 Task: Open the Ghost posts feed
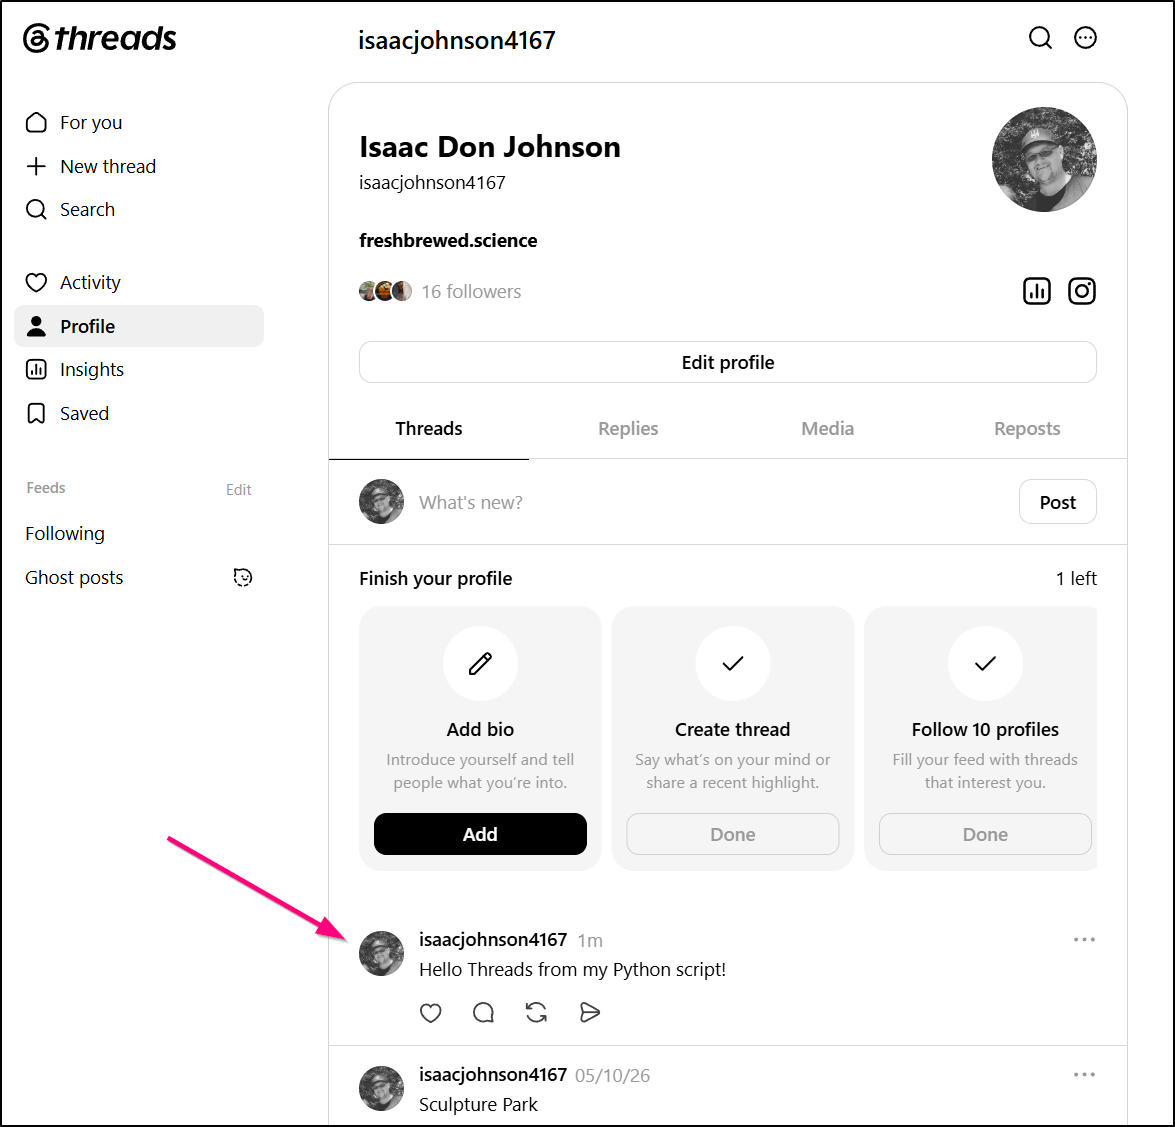pos(74,578)
